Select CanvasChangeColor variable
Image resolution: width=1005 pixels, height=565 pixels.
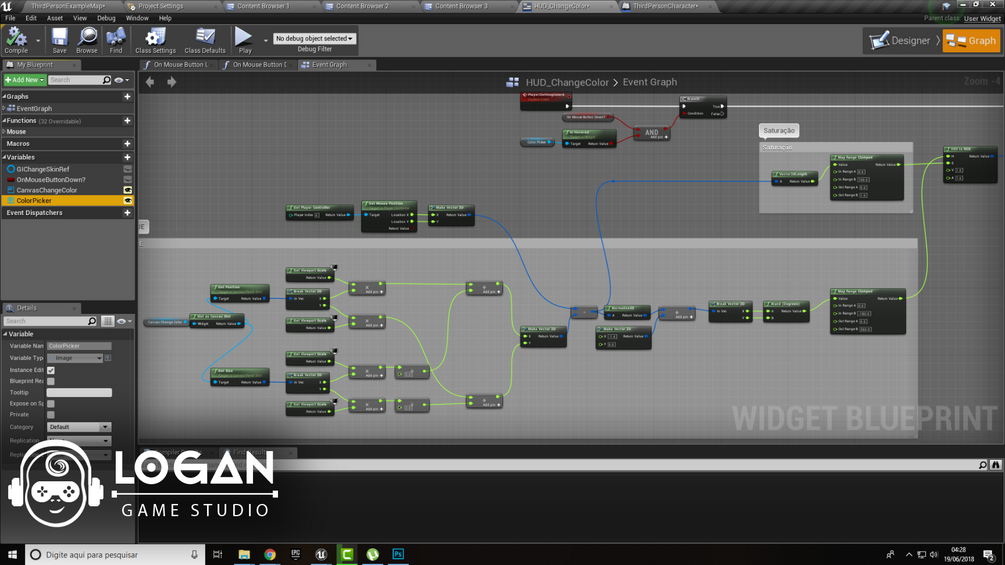47,190
